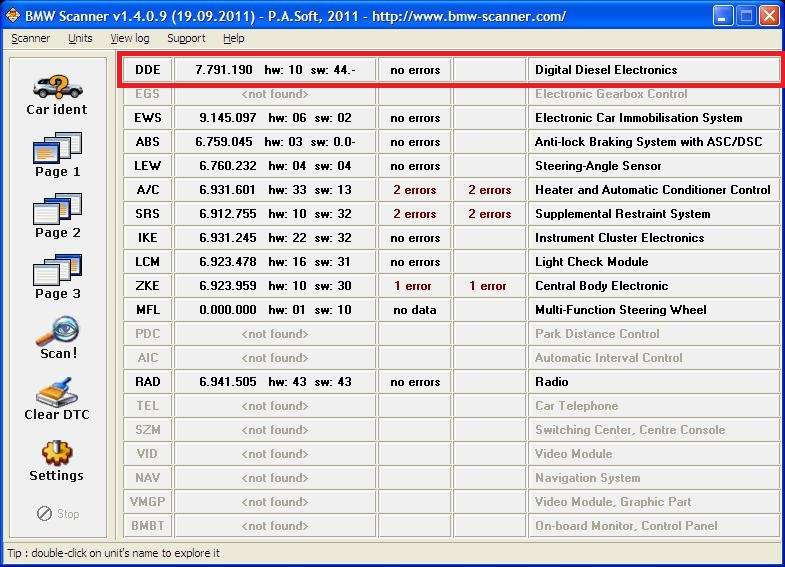Click the greyed VMGP unit button
The image size is (785, 567).
pyautogui.click(x=148, y=502)
